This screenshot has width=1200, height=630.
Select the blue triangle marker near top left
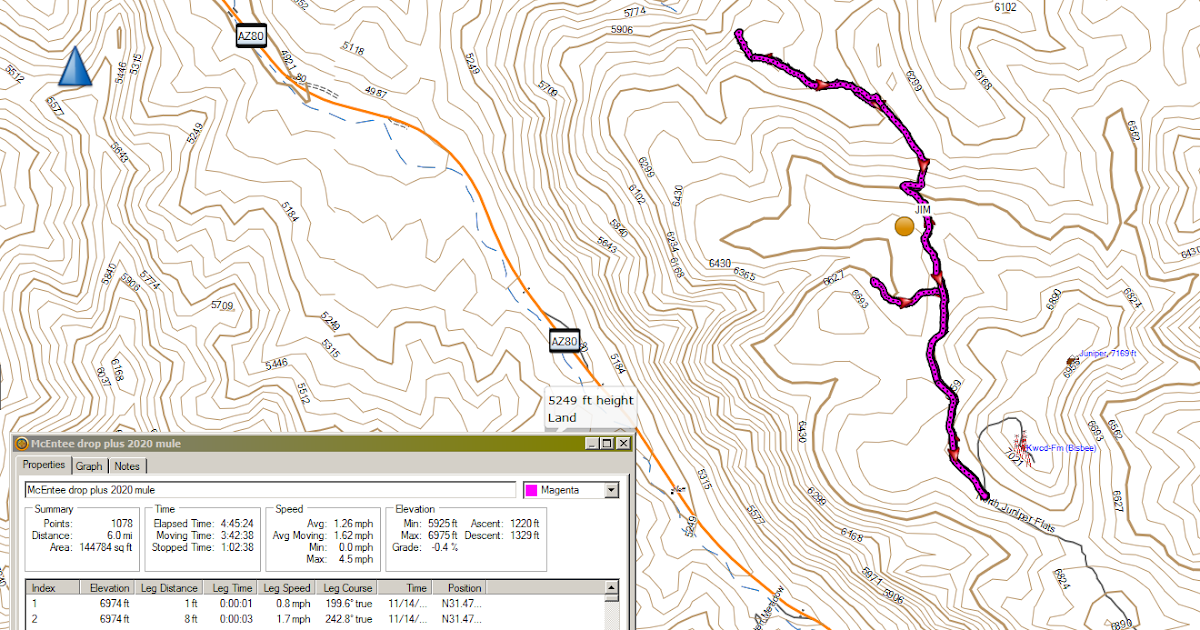[73, 68]
